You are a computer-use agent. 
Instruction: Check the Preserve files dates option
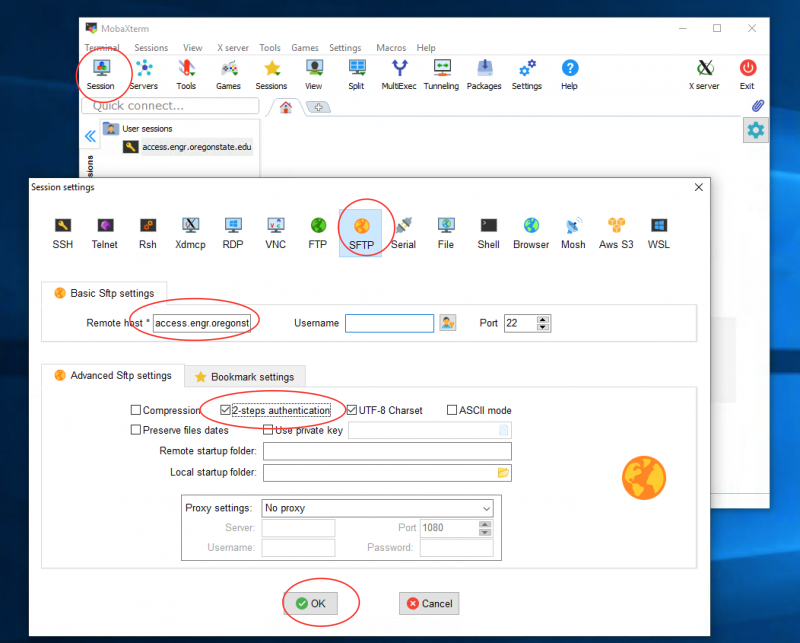pos(136,430)
